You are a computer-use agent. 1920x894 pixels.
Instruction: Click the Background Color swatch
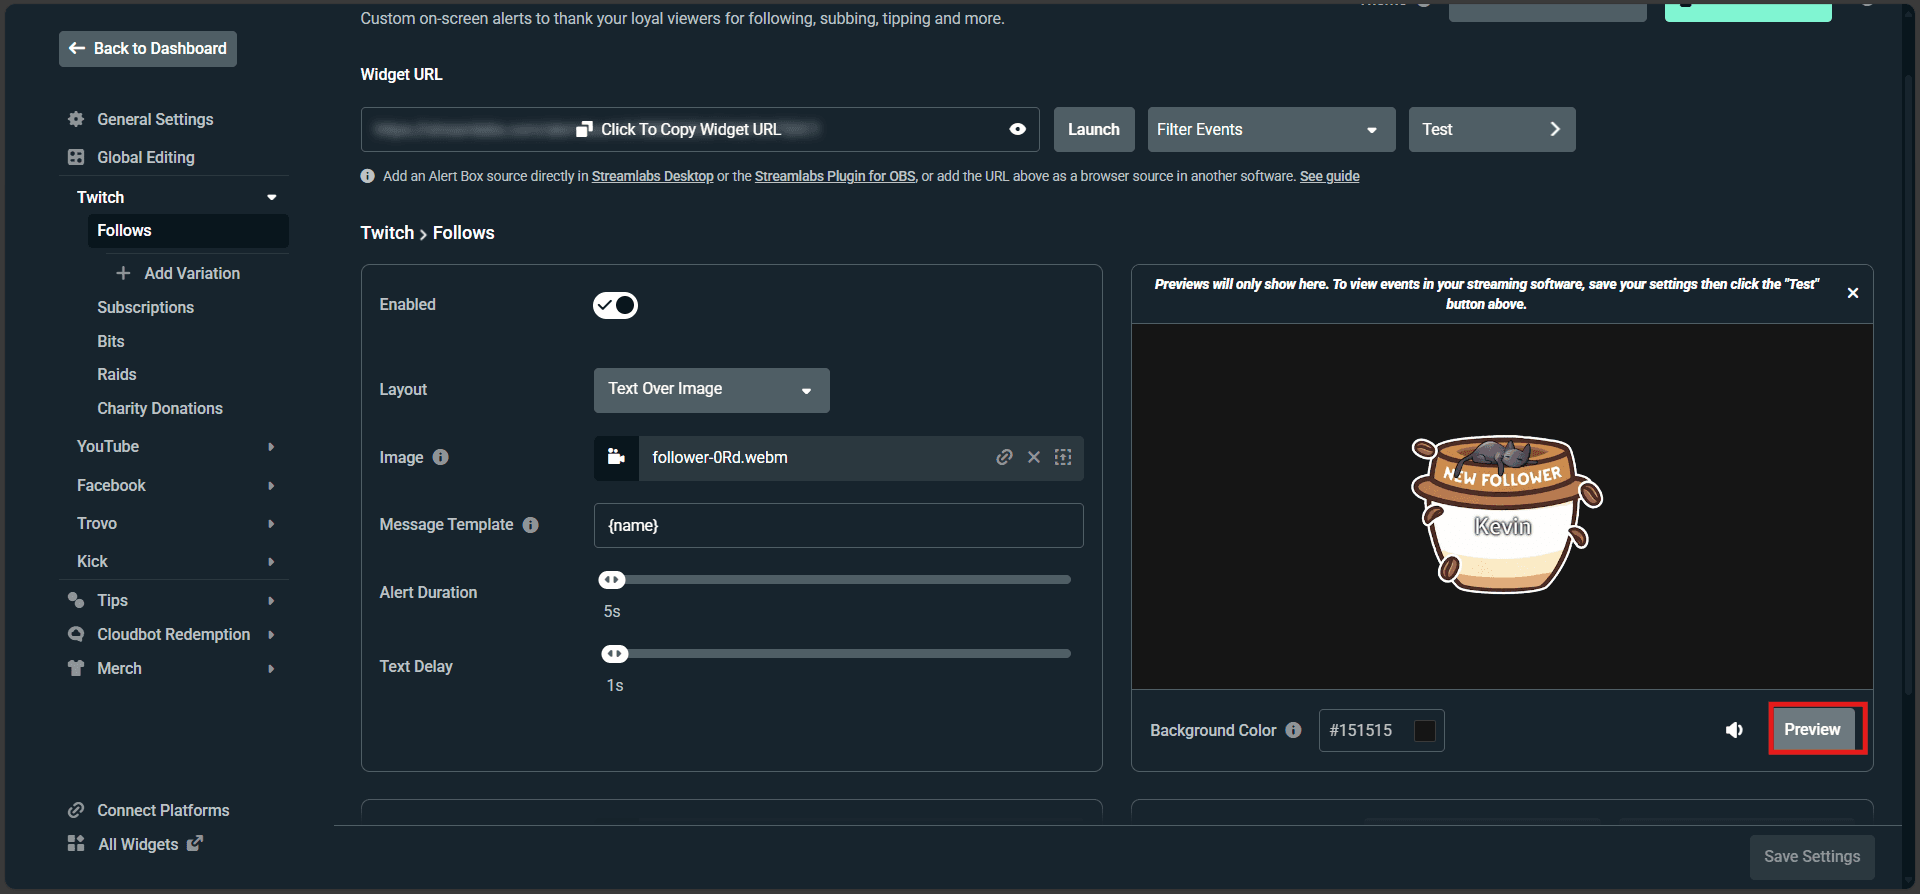tap(1425, 731)
